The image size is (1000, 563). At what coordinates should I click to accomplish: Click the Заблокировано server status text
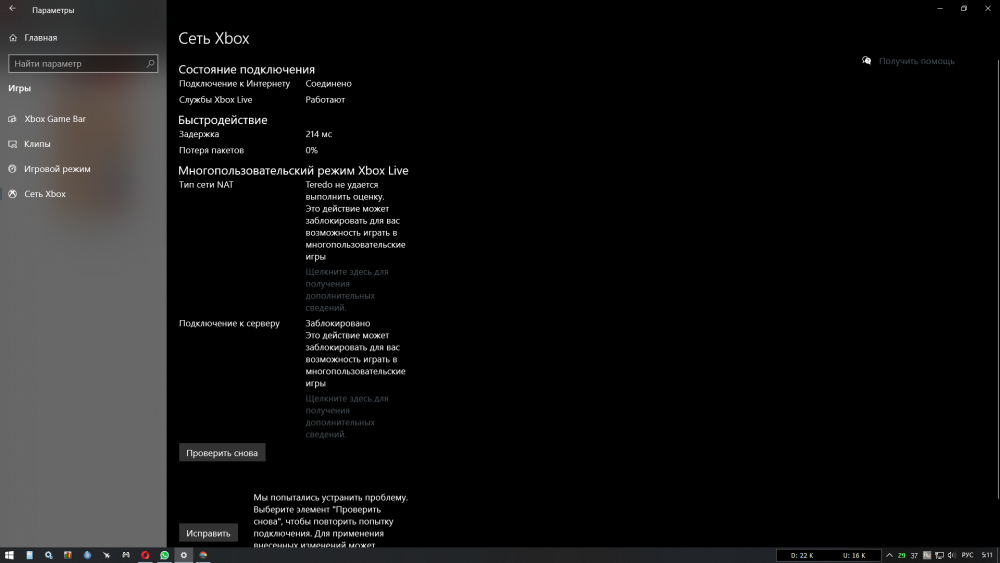click(337, 323)
